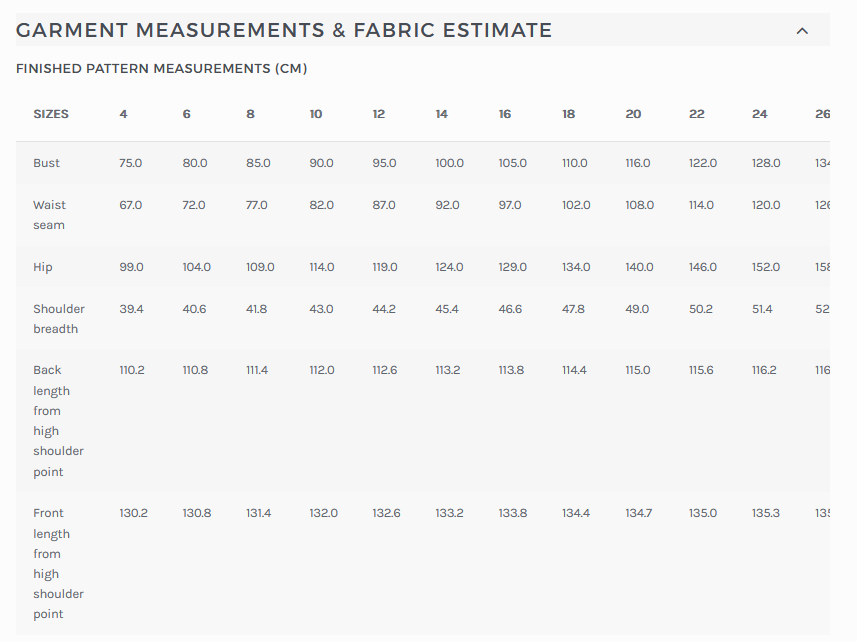
Task: Click the Shoulder breadth row label
Action: (59, 319)
